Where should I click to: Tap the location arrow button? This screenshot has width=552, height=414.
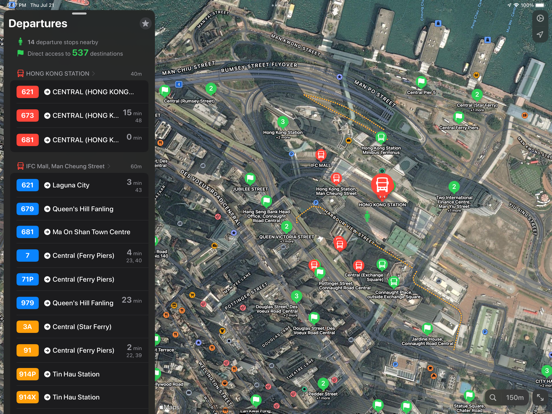click(540, 34)
